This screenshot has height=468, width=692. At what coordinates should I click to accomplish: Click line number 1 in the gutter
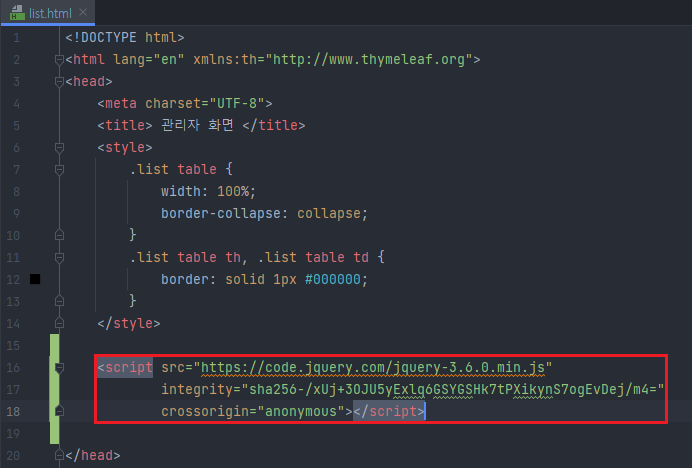(x=16, y=38)
